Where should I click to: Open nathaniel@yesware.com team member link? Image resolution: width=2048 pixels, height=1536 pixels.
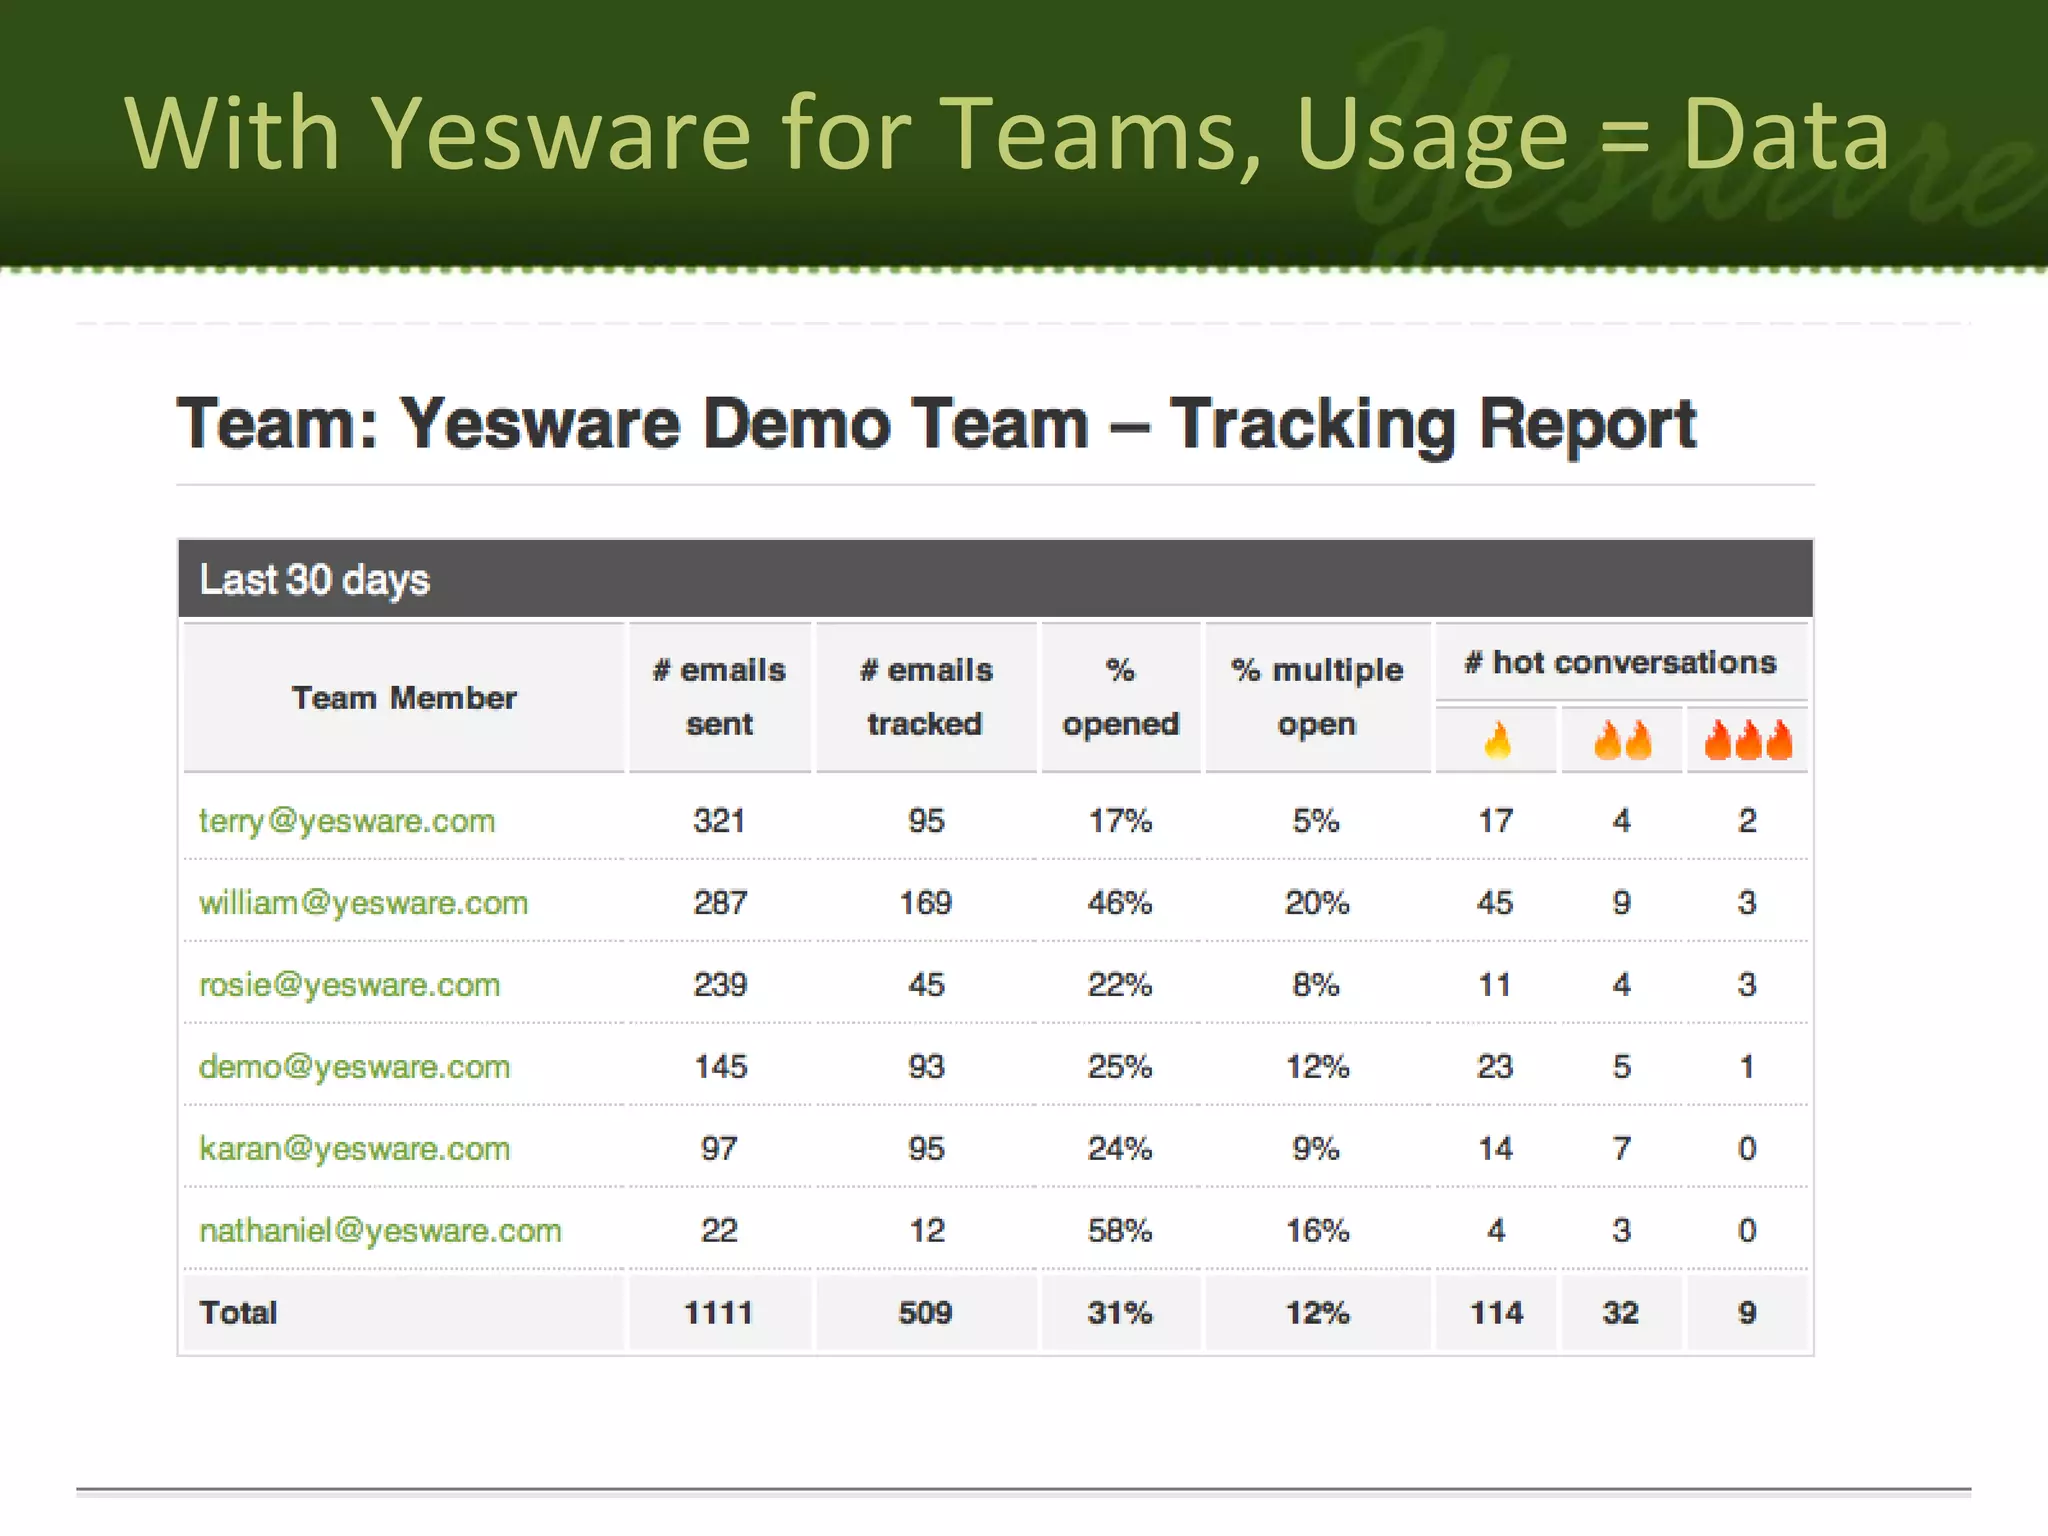(x=380, y=1231)
